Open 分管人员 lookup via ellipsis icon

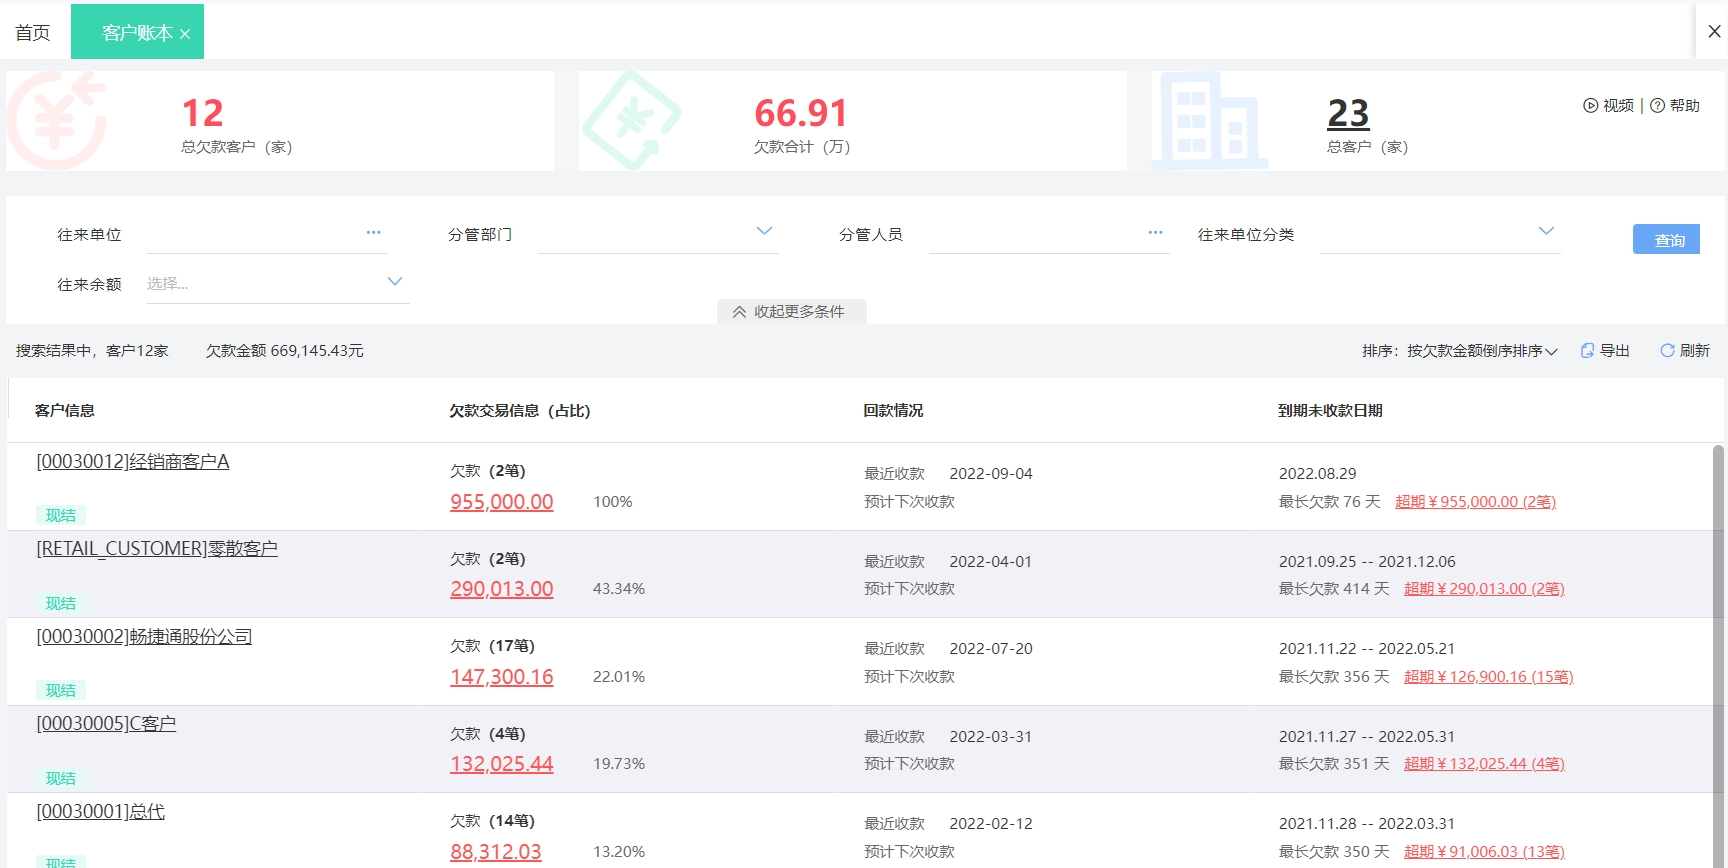tap(1155, 233)
